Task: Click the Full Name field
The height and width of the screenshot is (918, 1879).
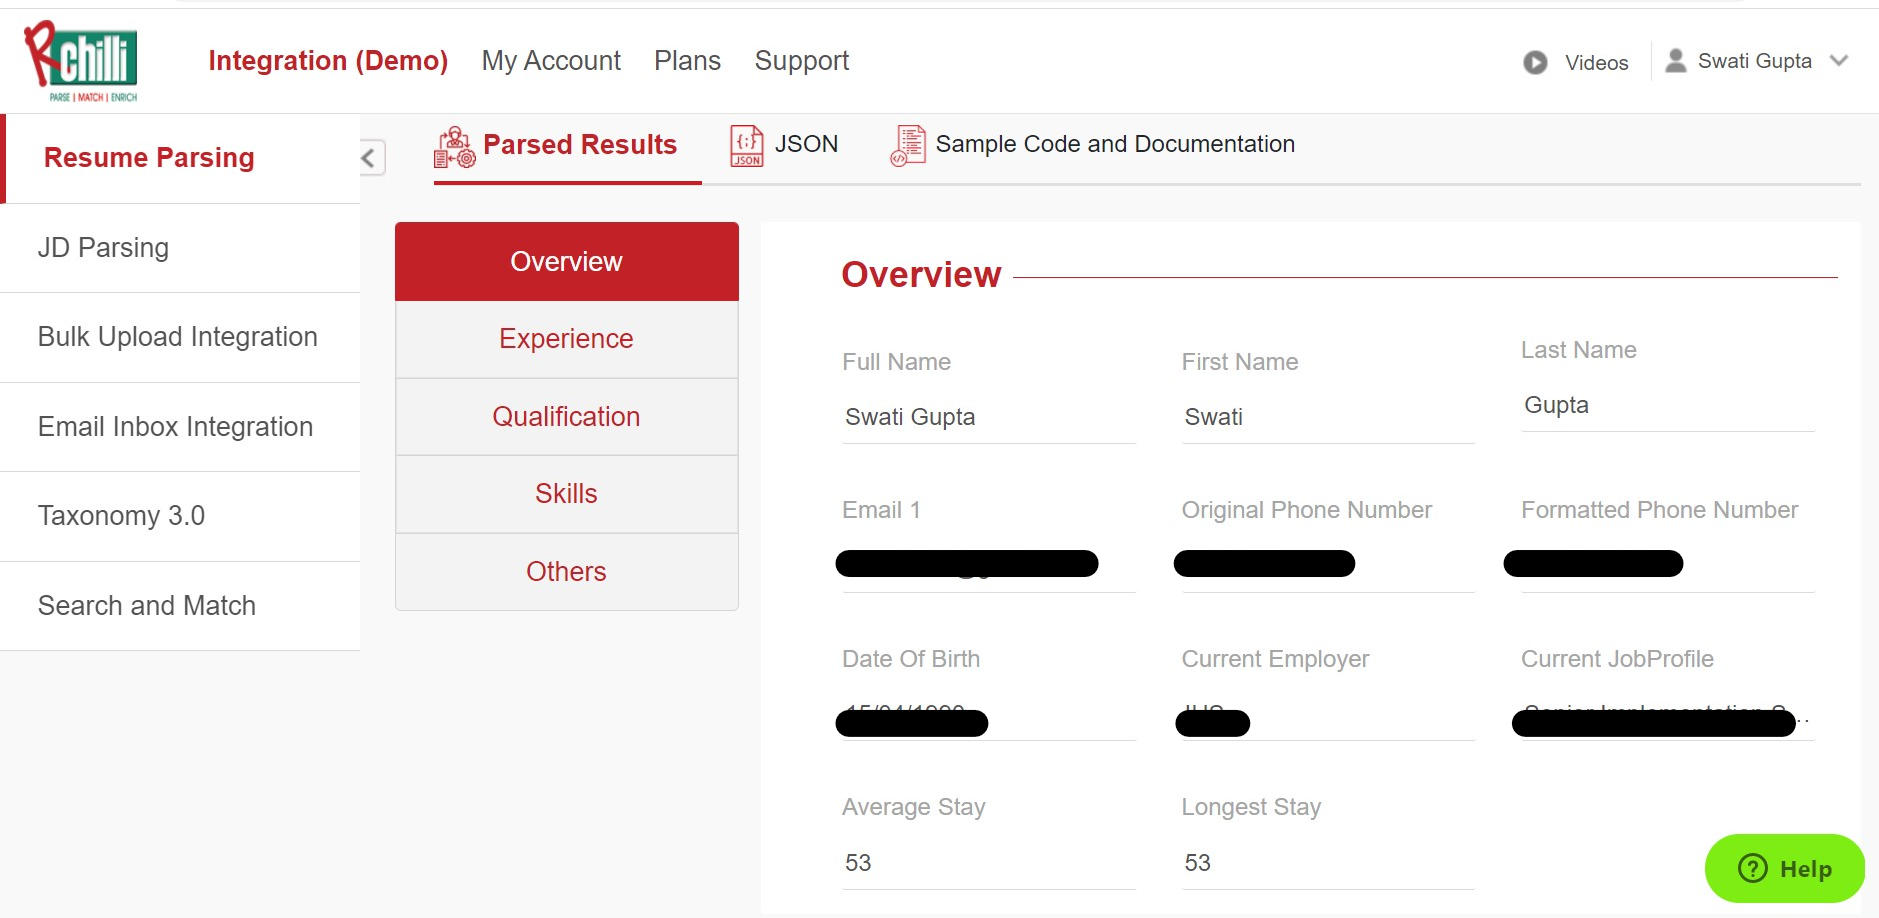Action: pyautogui.click(x=988, y=418)
